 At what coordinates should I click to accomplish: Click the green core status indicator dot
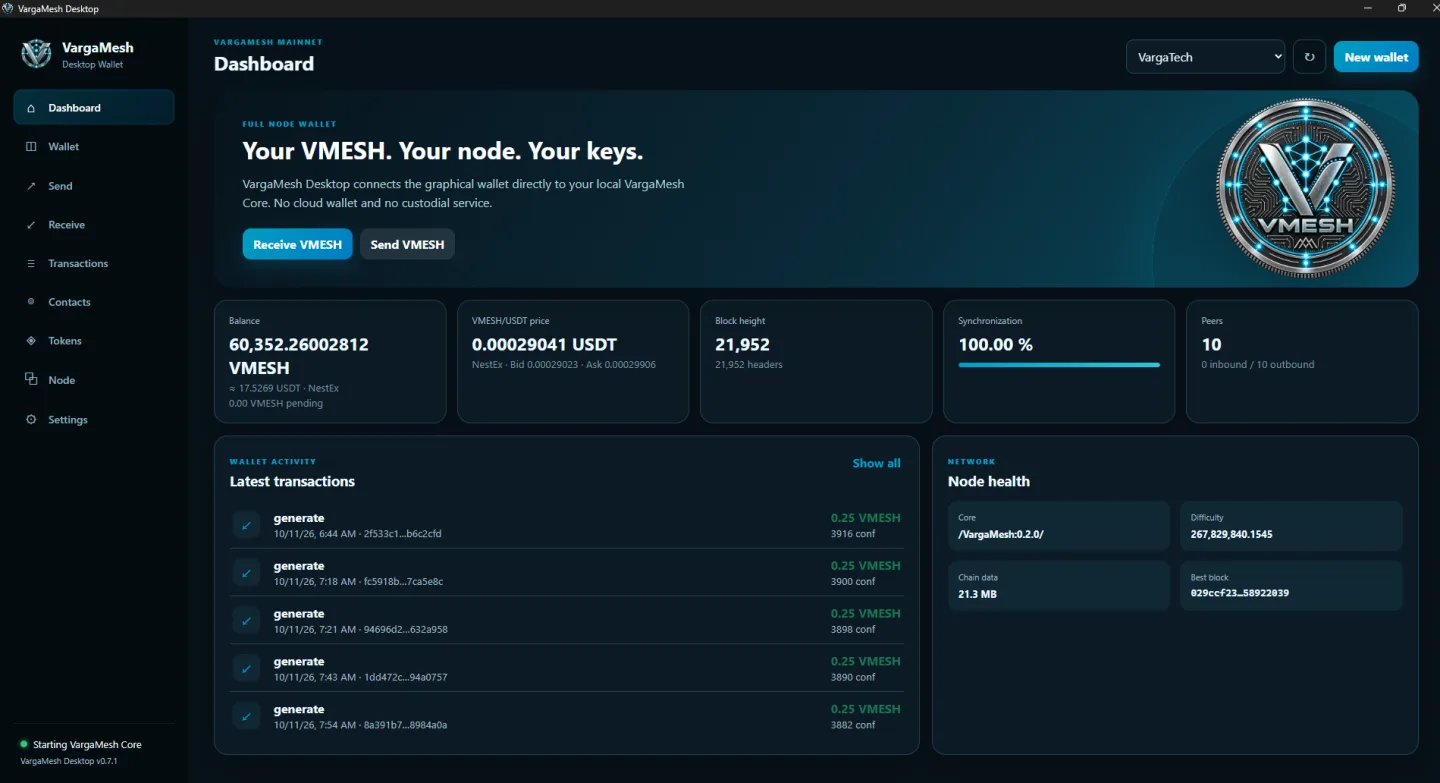coord(24,745)
